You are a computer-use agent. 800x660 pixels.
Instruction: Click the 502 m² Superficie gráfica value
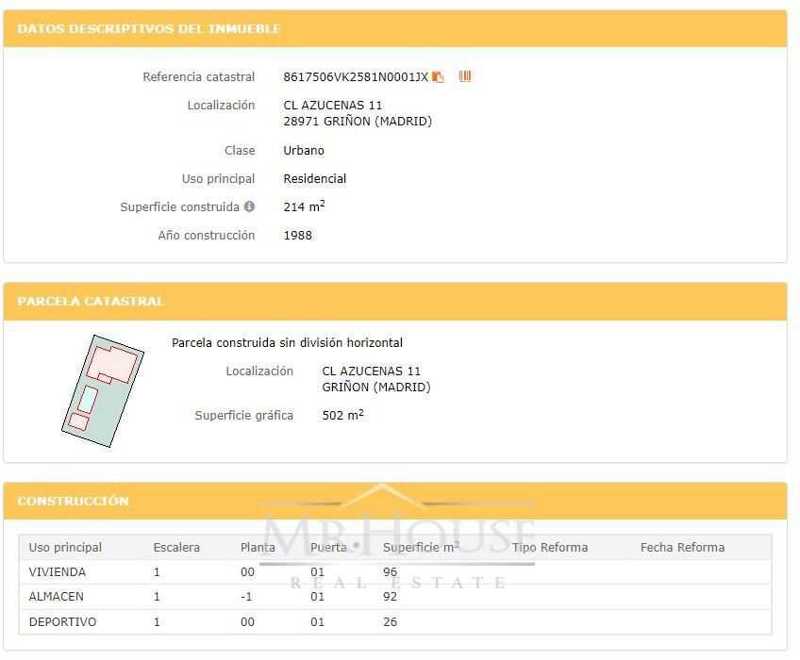pyautogui.click(x=343, y=415)
